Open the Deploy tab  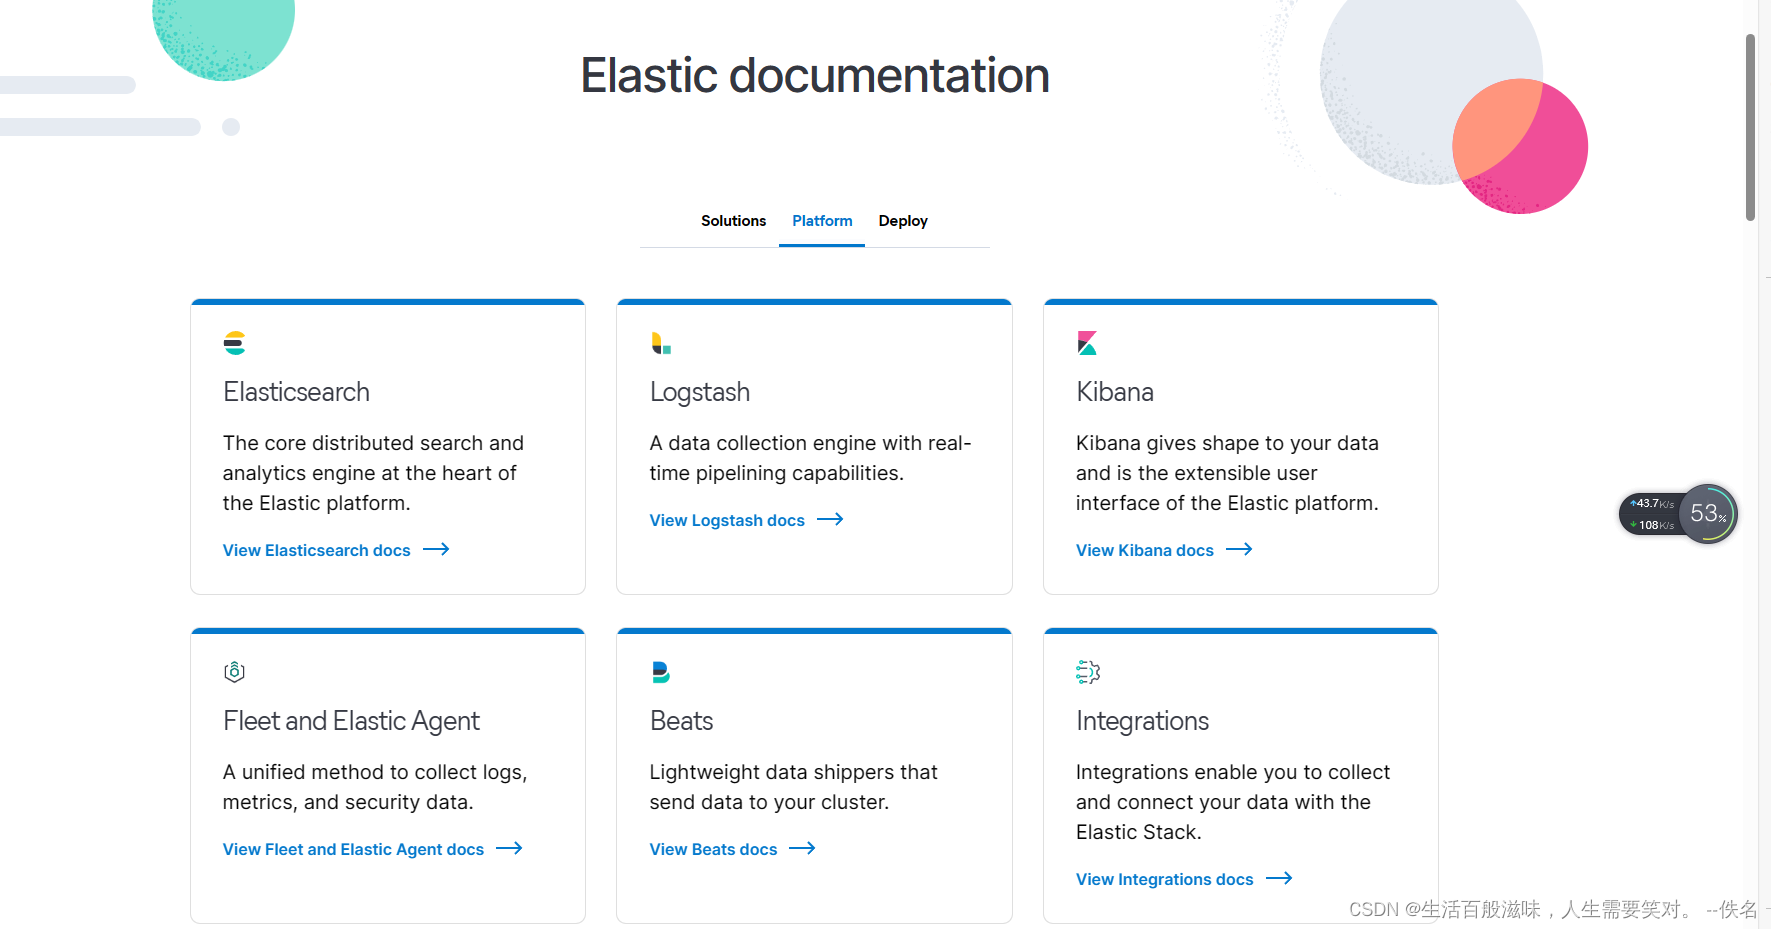[x=903, y=221]
